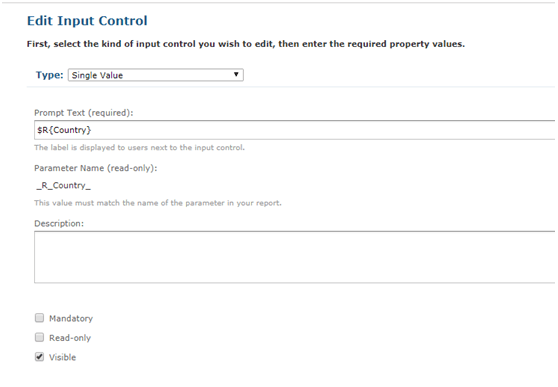Click the instruction sentence starting with "First, select"
This screenshot has height=387, width=558.
coord(246,44)
